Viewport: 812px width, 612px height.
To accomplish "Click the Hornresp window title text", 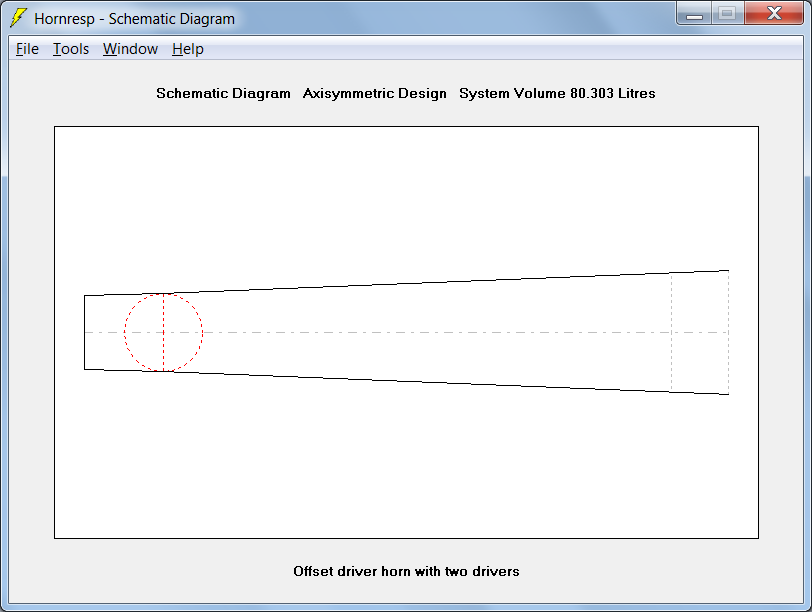I will point(134,19).
